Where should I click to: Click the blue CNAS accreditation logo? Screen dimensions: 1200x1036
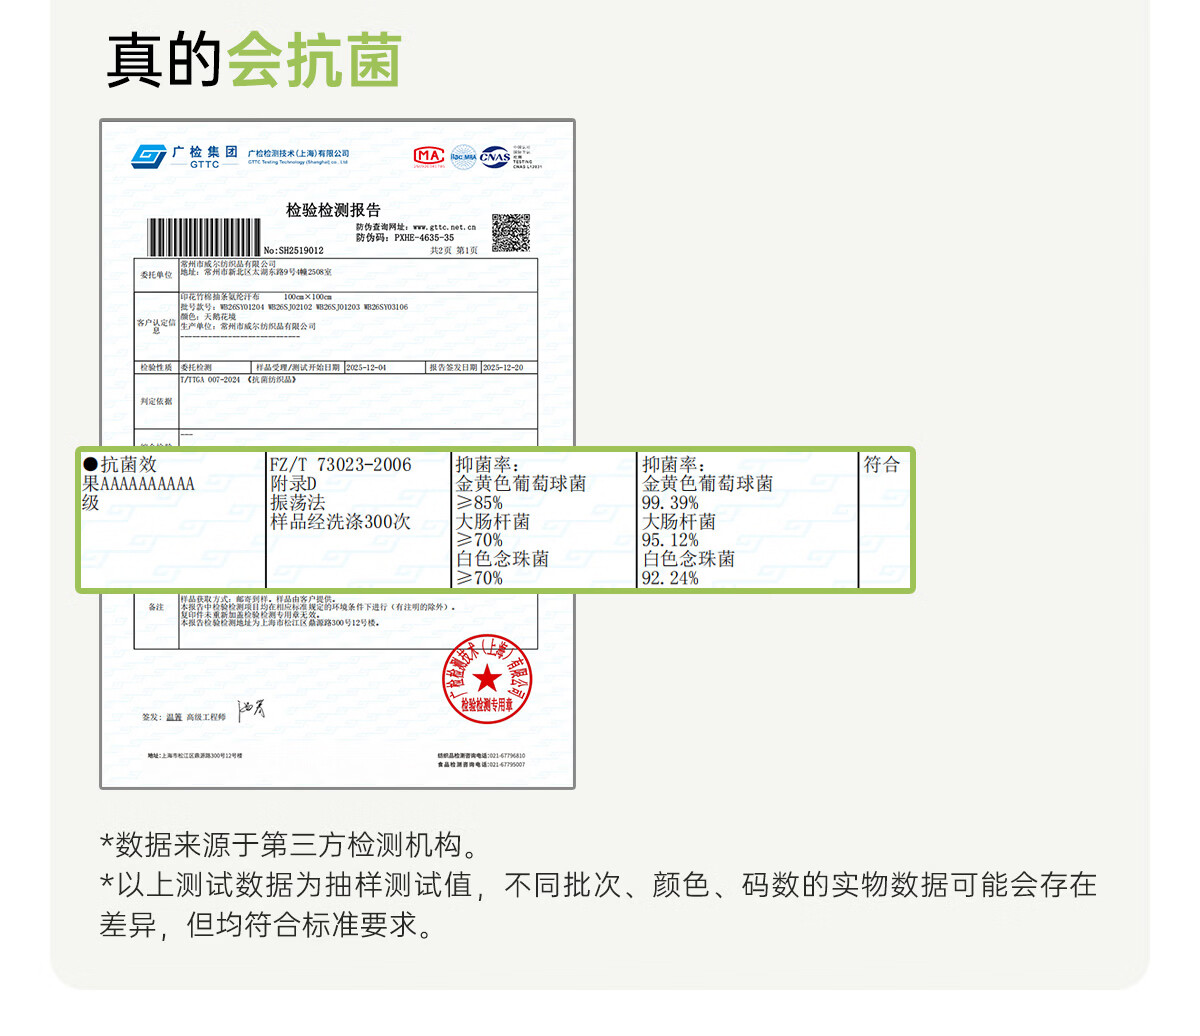click(x=494, y=157)
